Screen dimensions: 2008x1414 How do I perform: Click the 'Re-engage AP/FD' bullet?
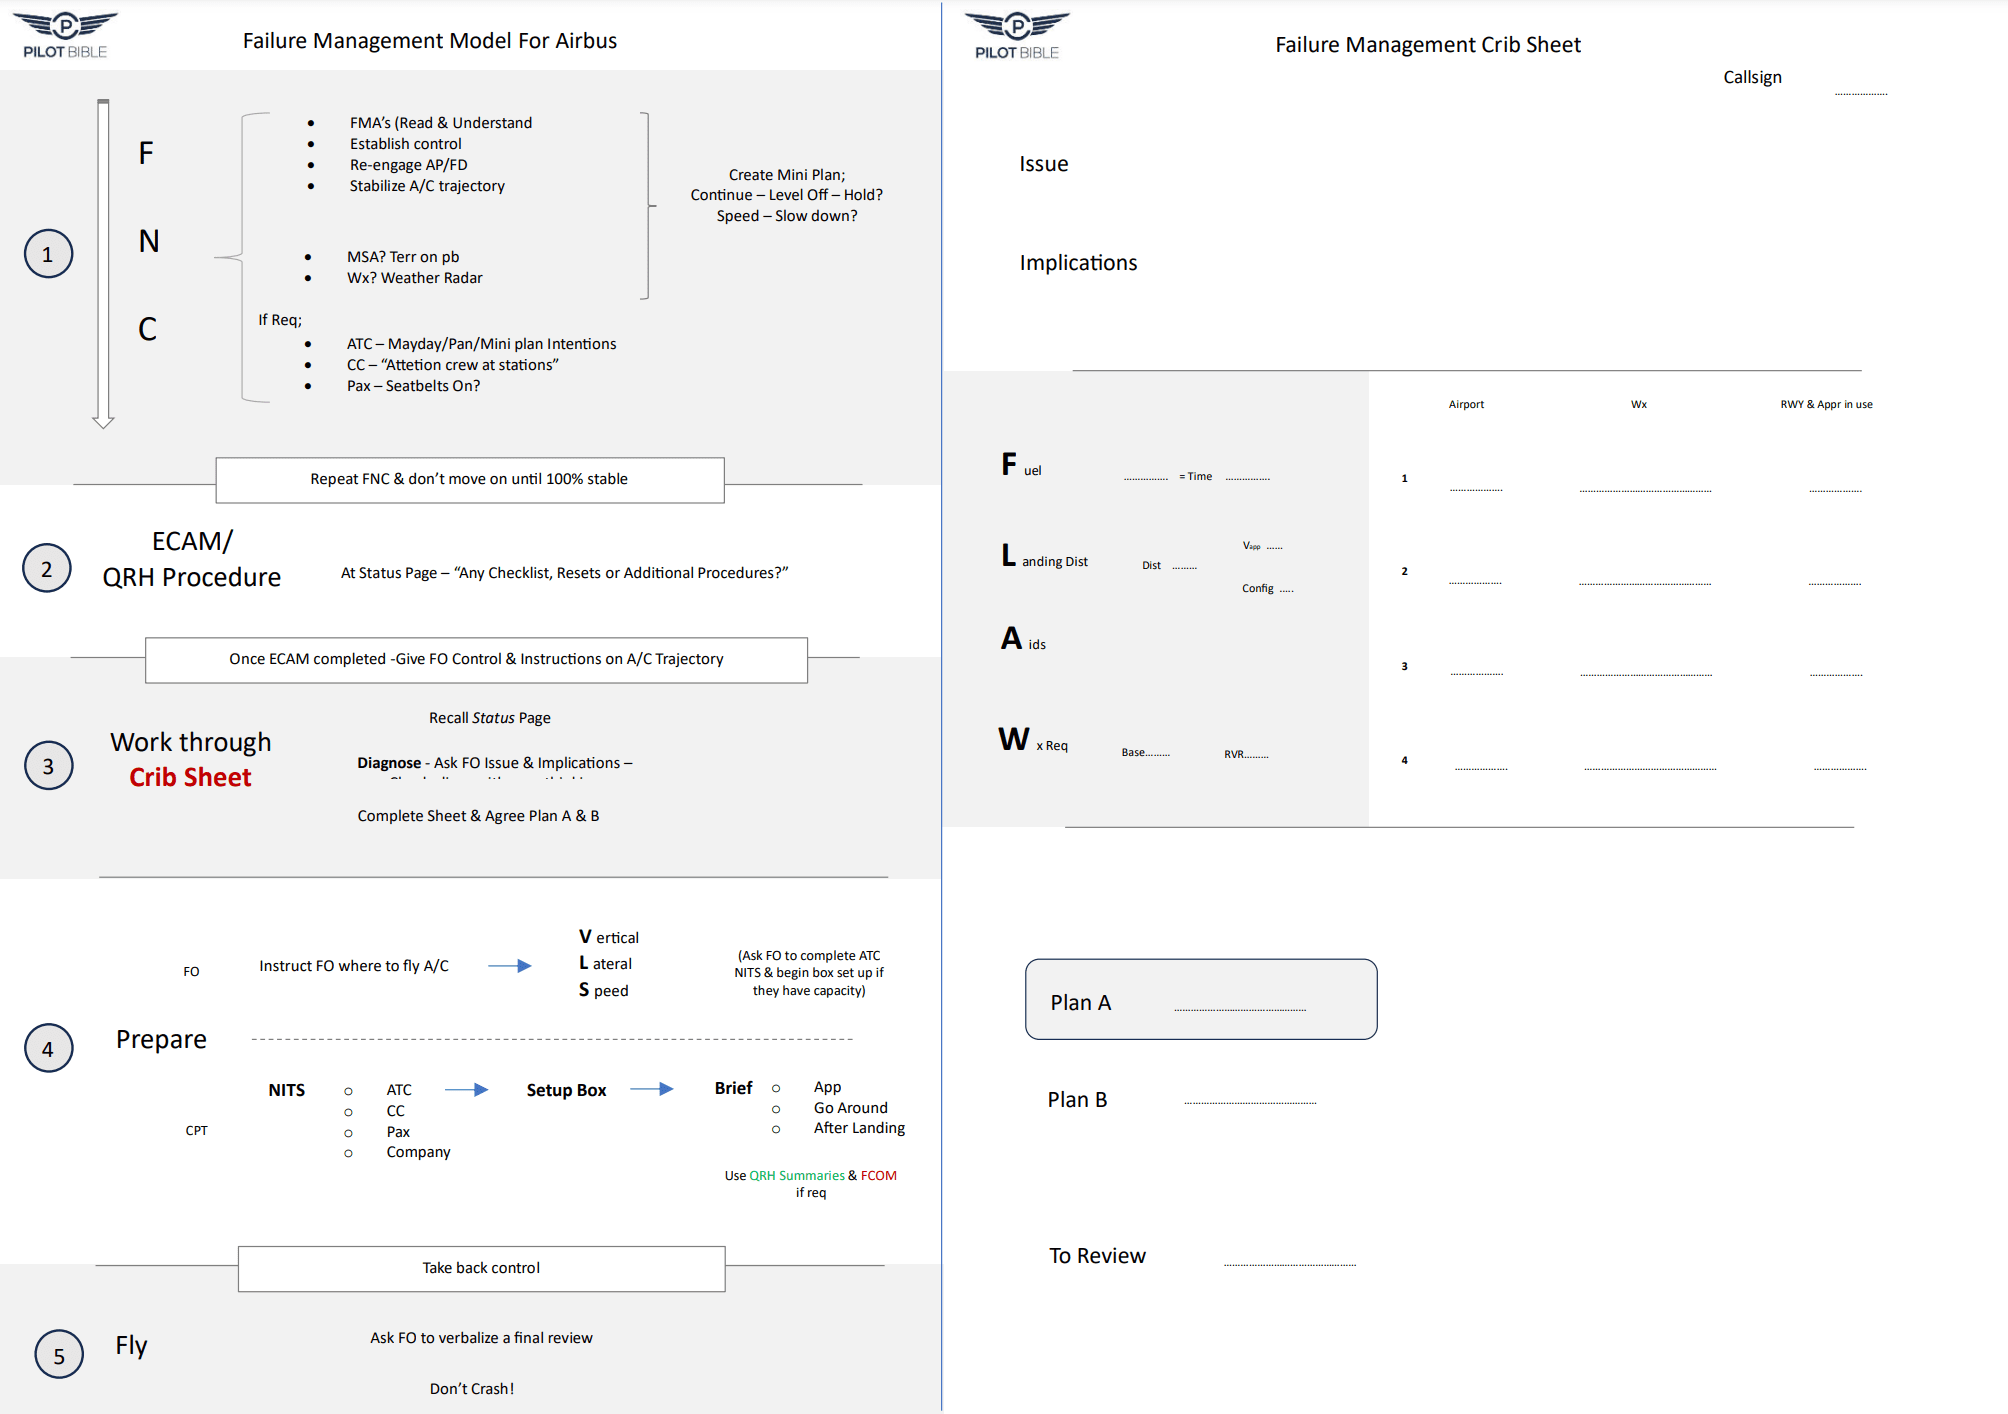409,164
